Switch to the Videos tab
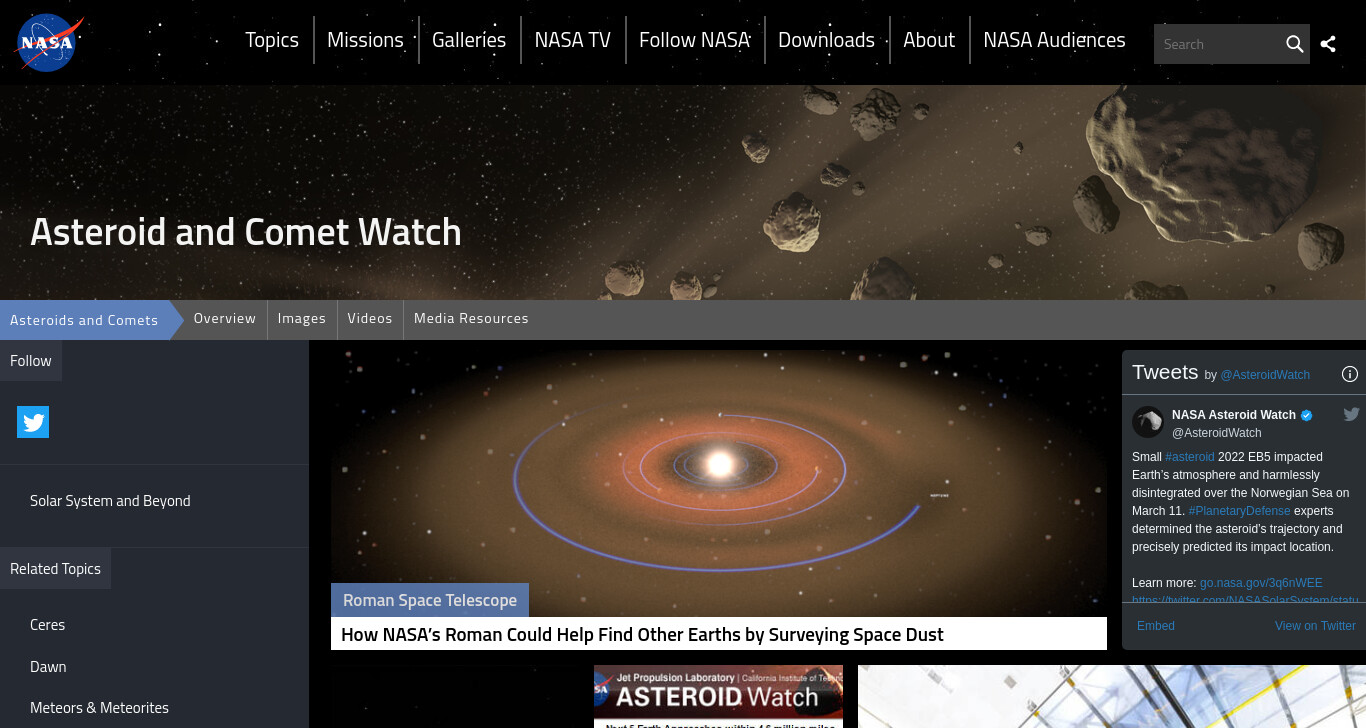This screenshot has width=1366, height=728. tap(370, 318)
